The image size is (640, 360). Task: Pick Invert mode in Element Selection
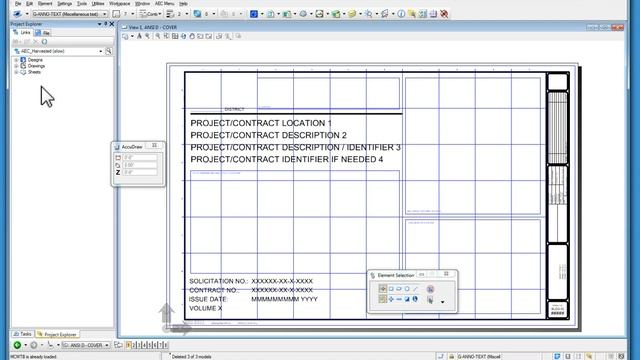(x=407, y=299)
